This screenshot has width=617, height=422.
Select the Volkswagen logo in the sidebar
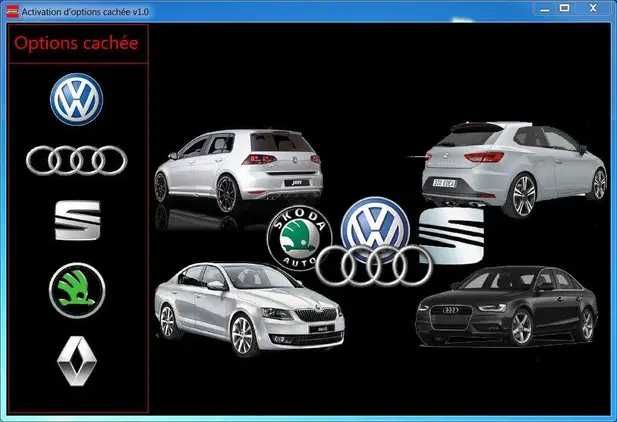(x=76, y=99)
